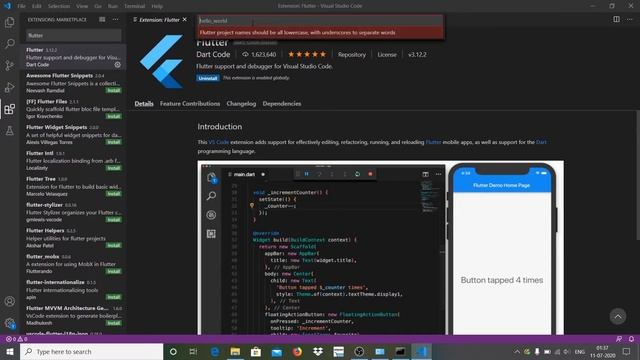Screen dimensions: 640x360
Task: Open the License link
Action: coord(387,54)
